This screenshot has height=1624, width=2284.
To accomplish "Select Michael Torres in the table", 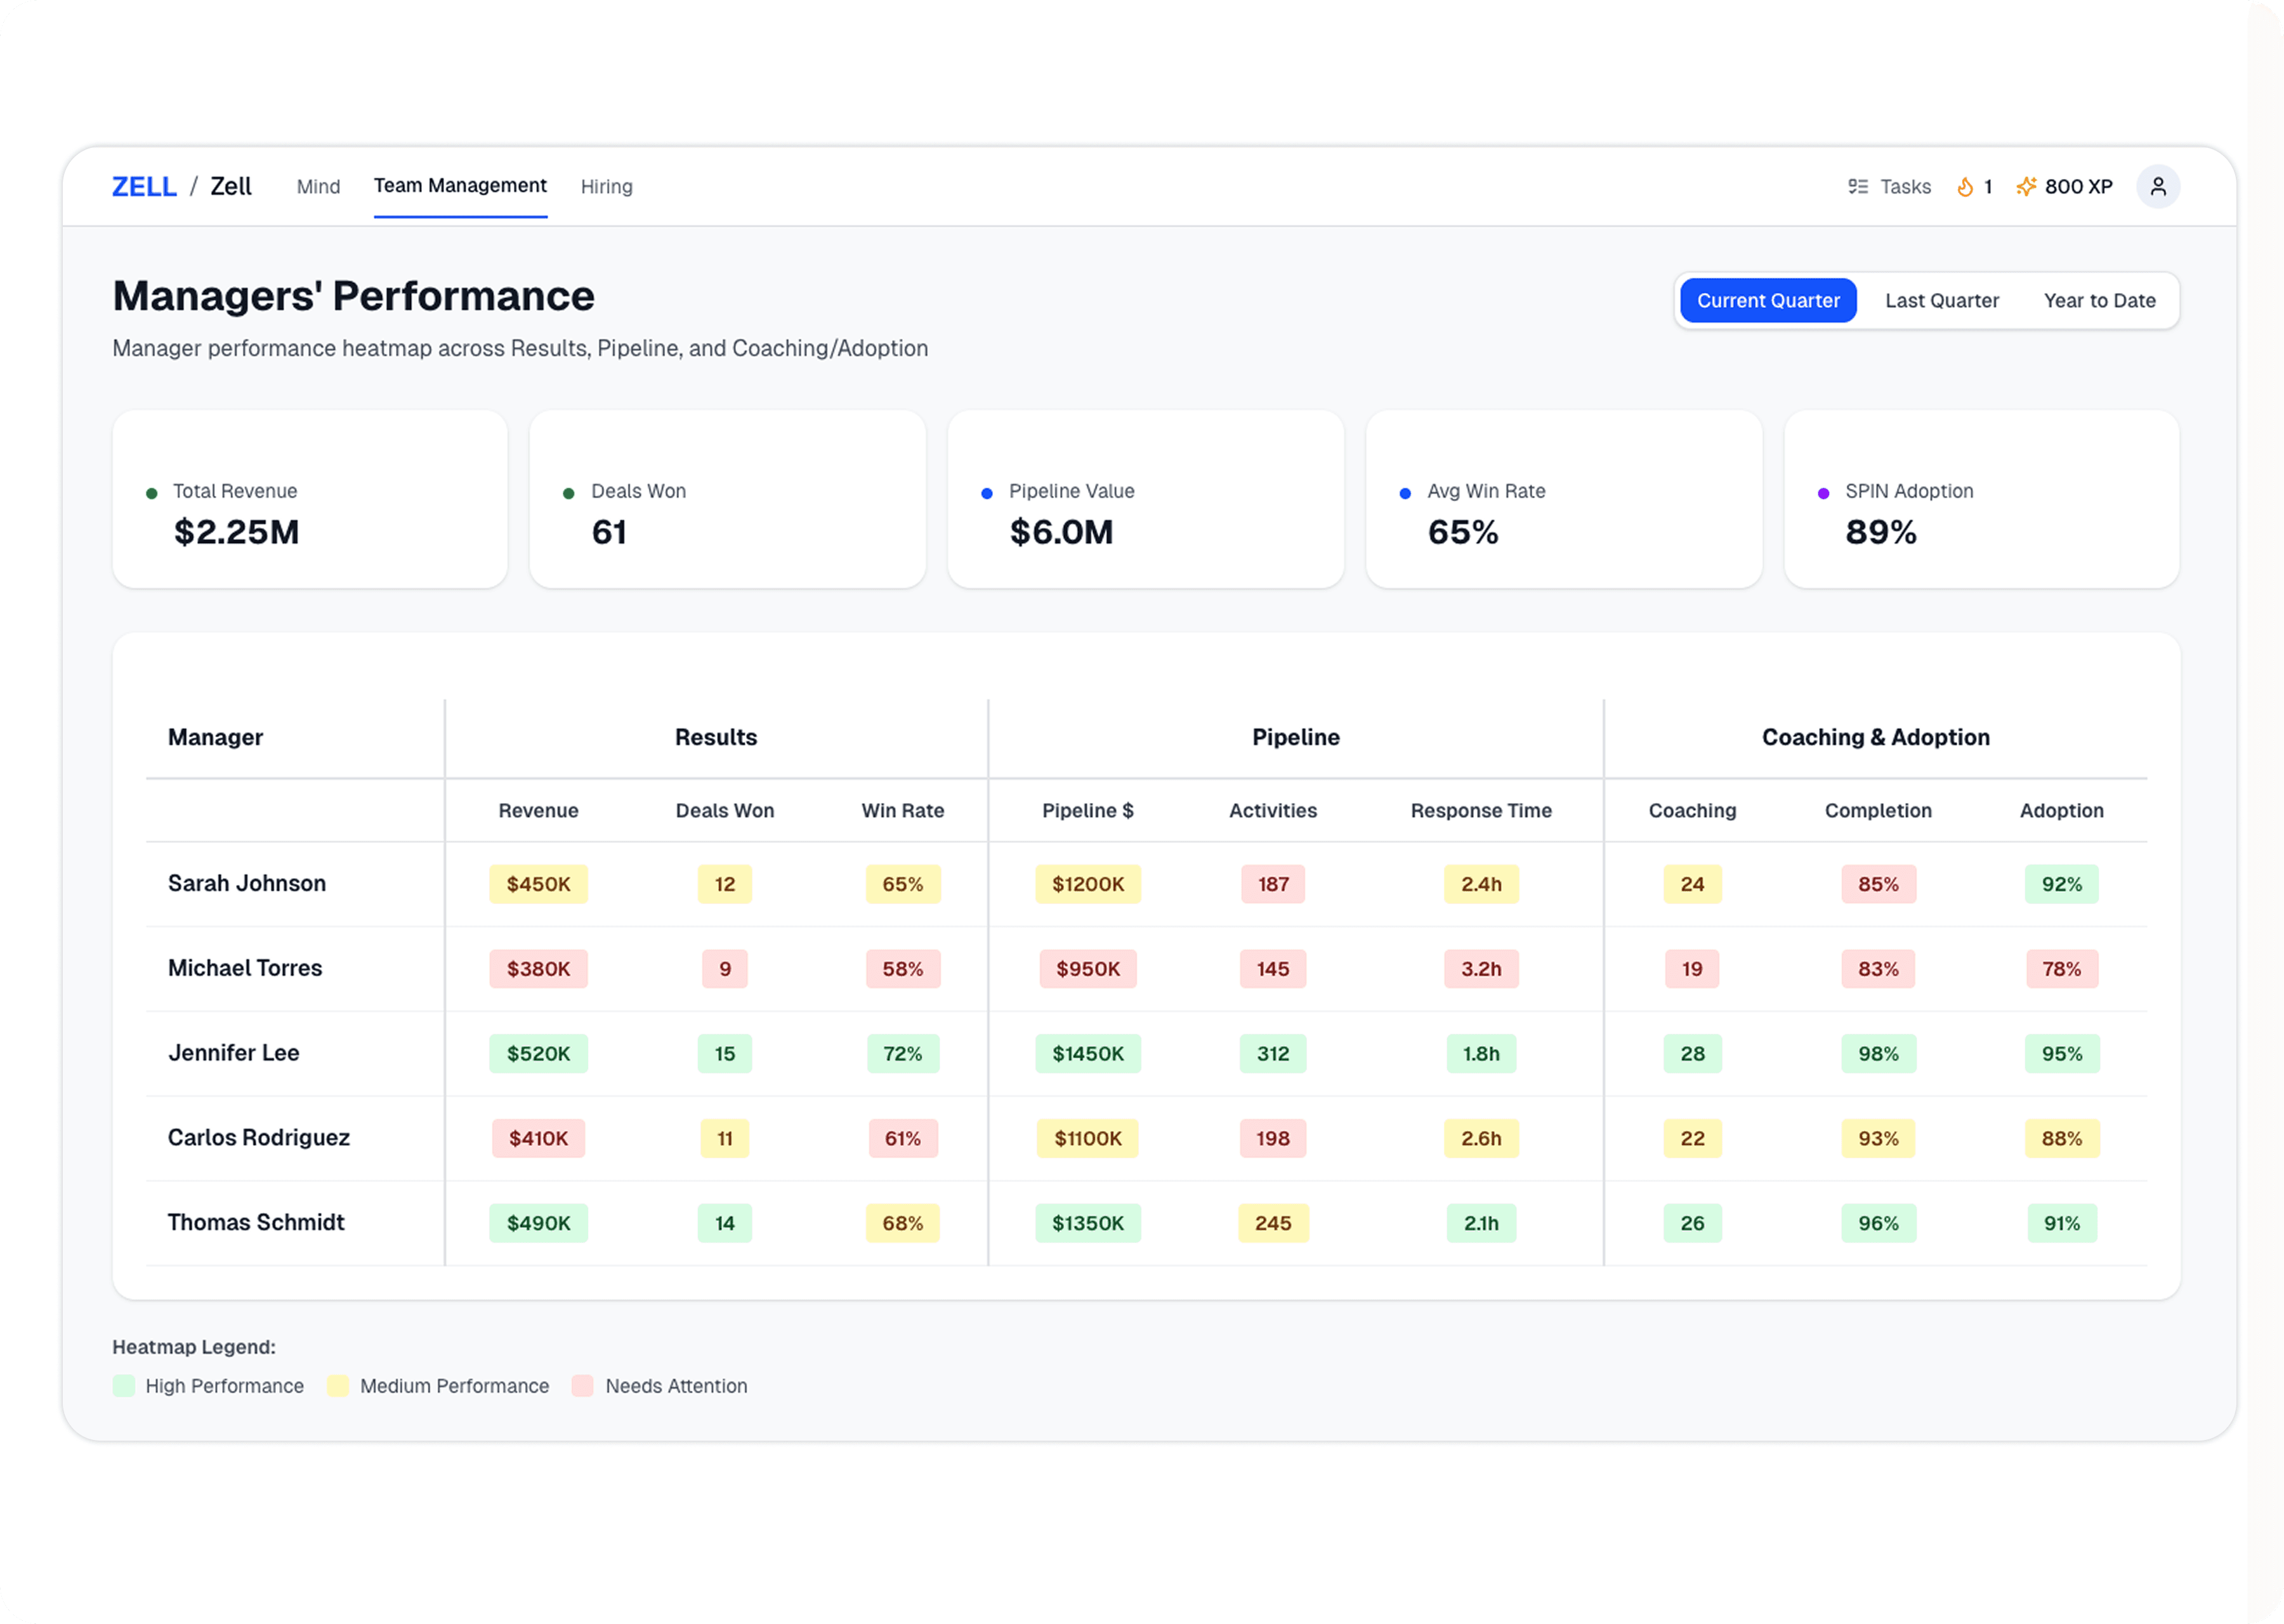I will tap(245, 969).
